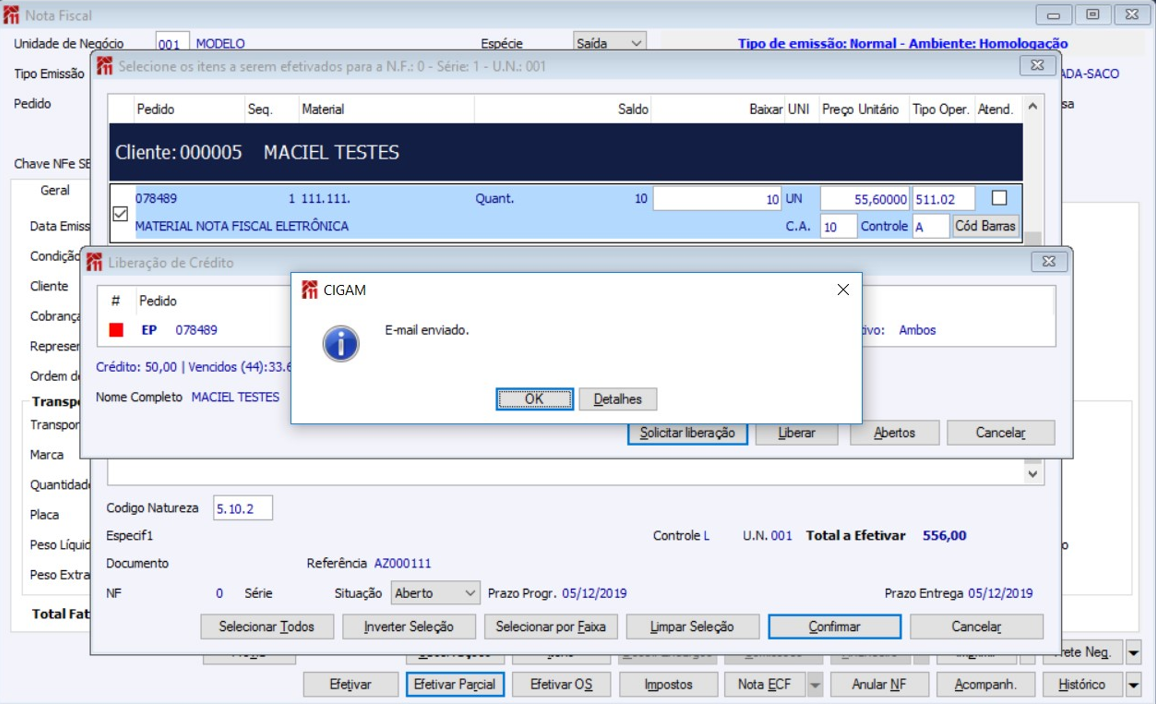Click the CIGAM logo icon in message title
Image resolution: width=1156 pixels, height=704 pixels.
(309, 290)
